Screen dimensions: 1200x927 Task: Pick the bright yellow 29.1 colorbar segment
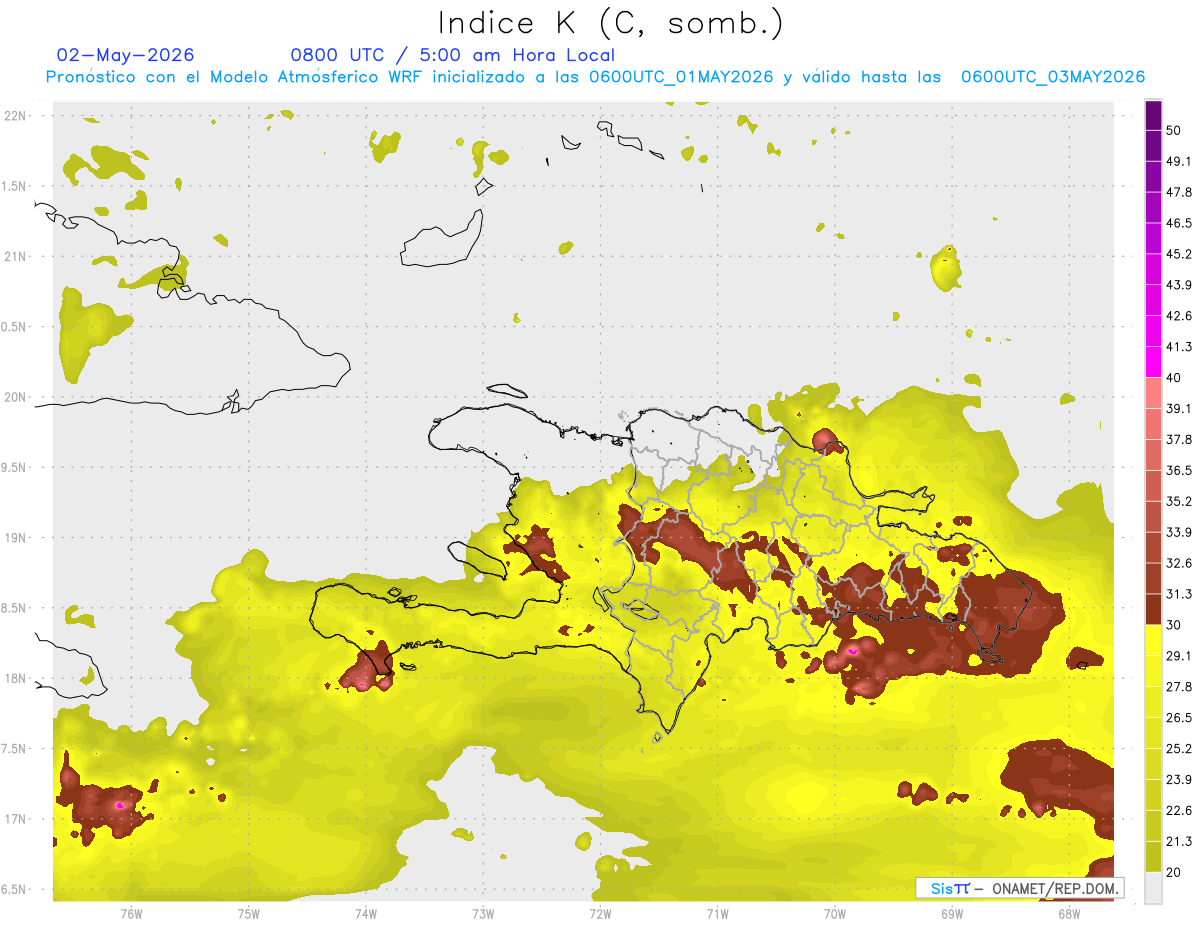coord(1153,641)
